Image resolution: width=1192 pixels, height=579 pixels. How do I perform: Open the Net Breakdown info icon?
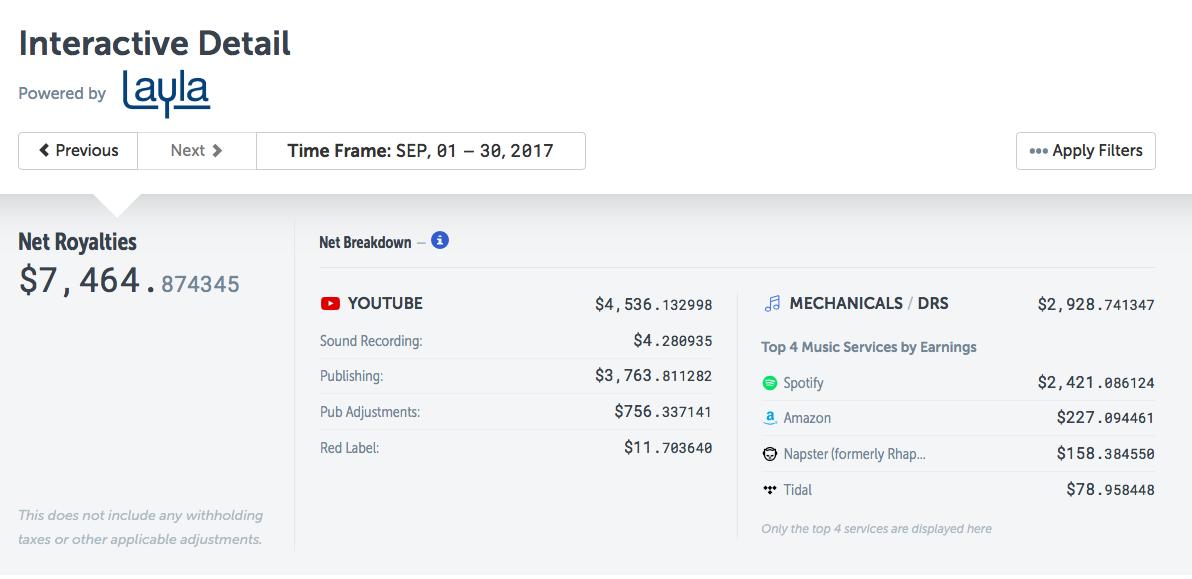439,241
